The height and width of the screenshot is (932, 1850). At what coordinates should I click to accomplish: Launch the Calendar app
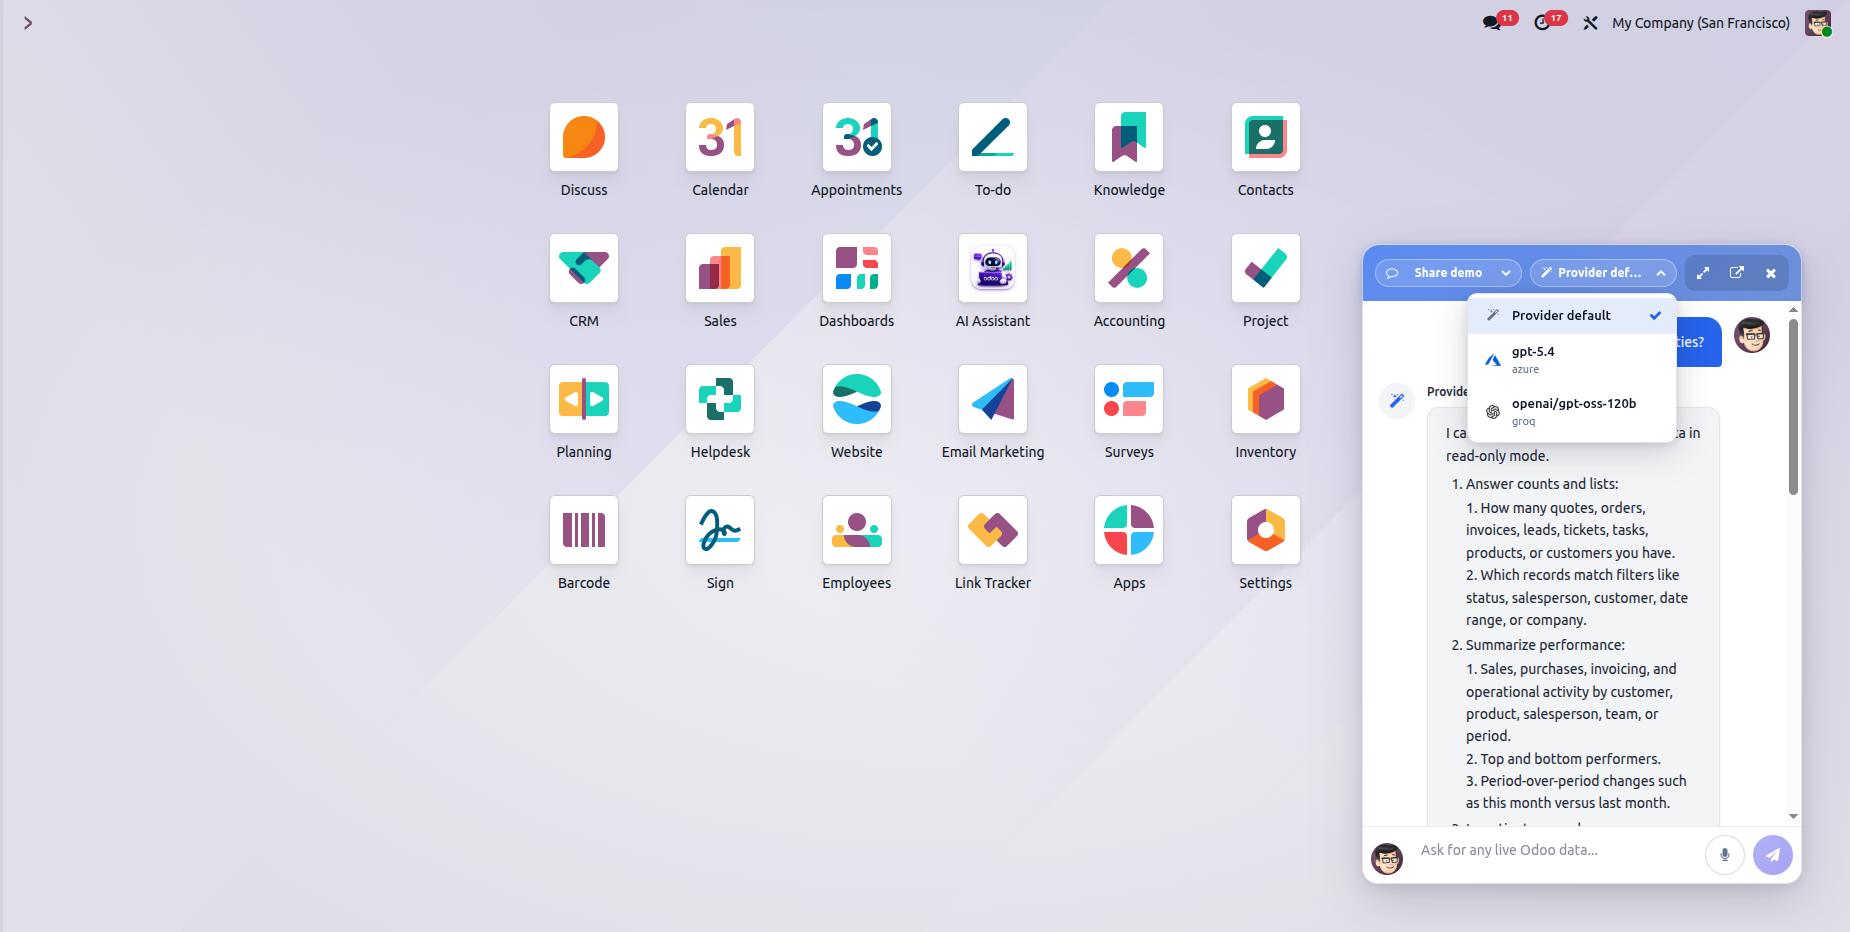click(720, 137)
